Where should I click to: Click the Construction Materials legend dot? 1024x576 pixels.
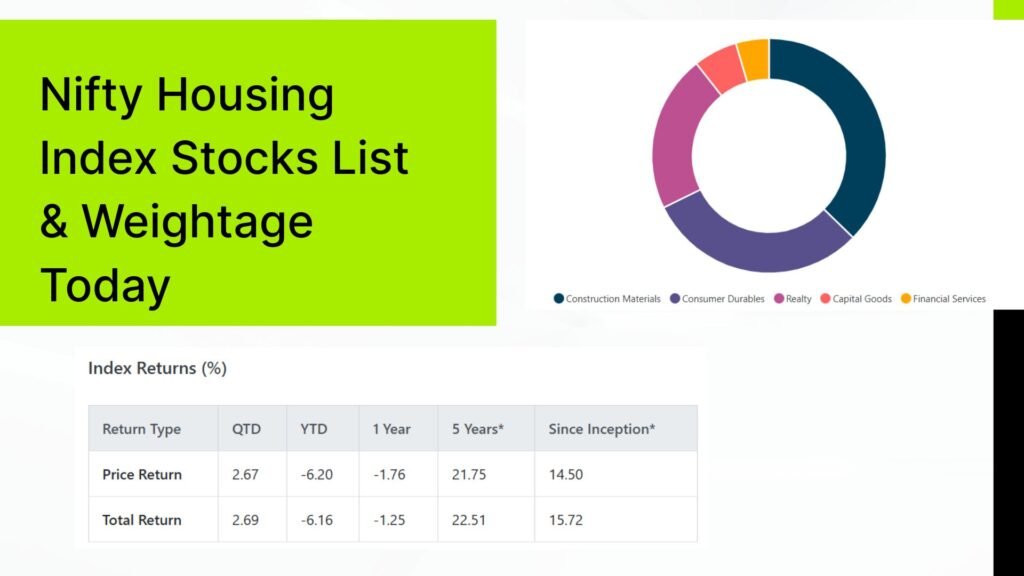click(558, 298)
